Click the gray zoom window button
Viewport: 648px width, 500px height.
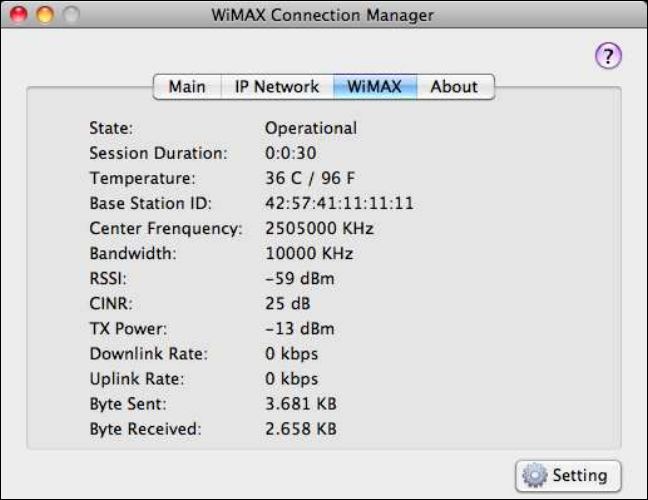point(68,15)
